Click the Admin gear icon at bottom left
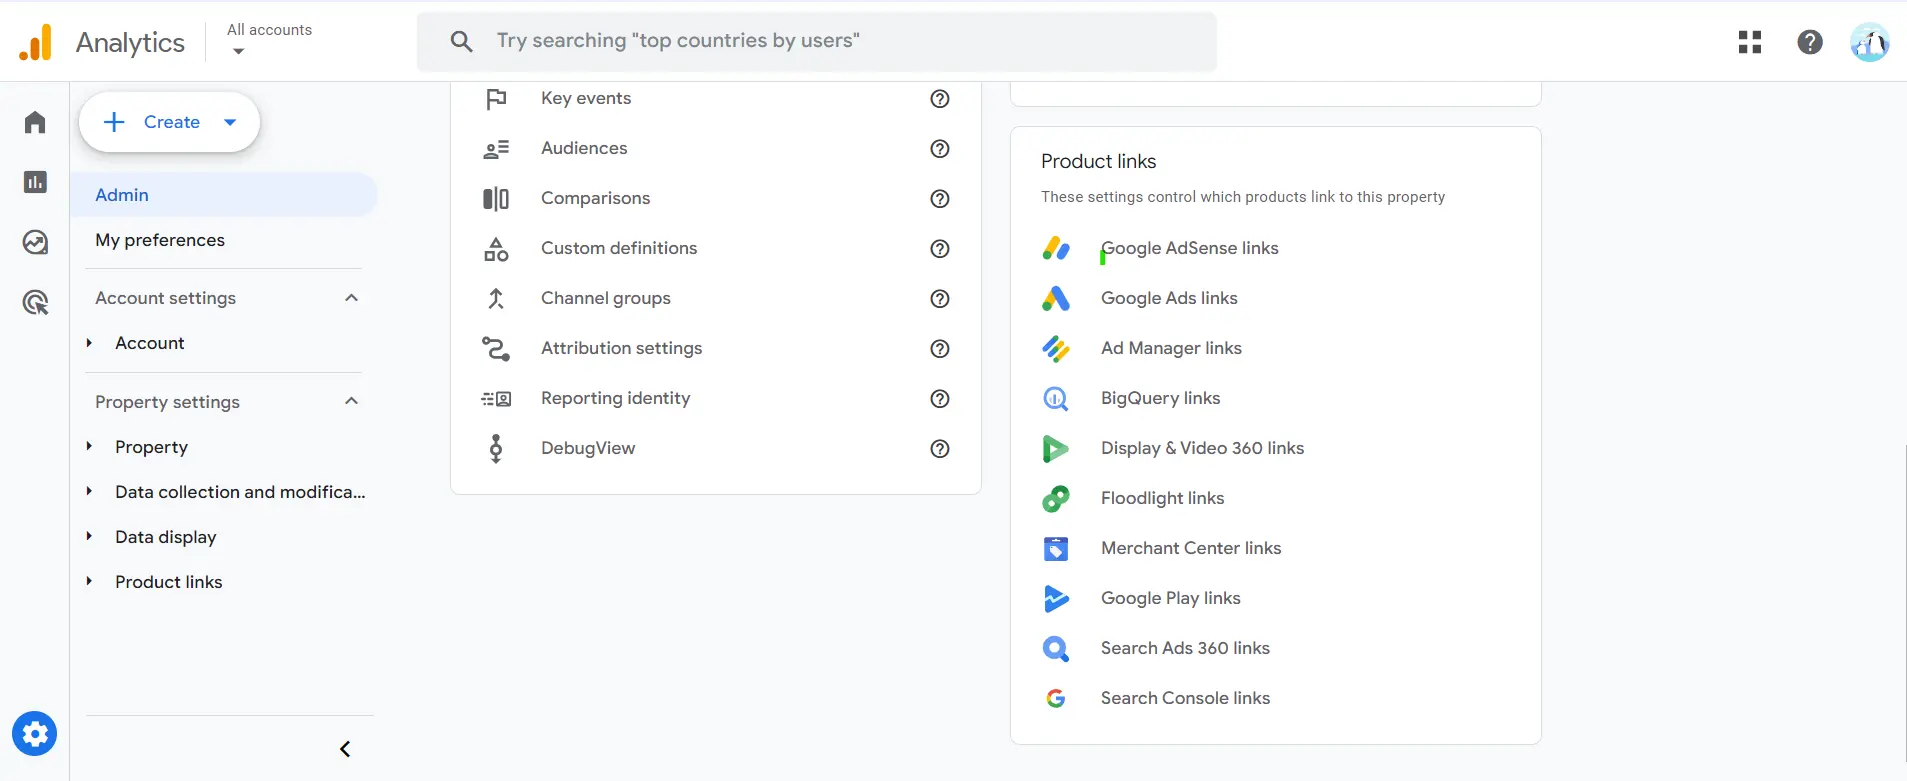 tap(35, 734)
